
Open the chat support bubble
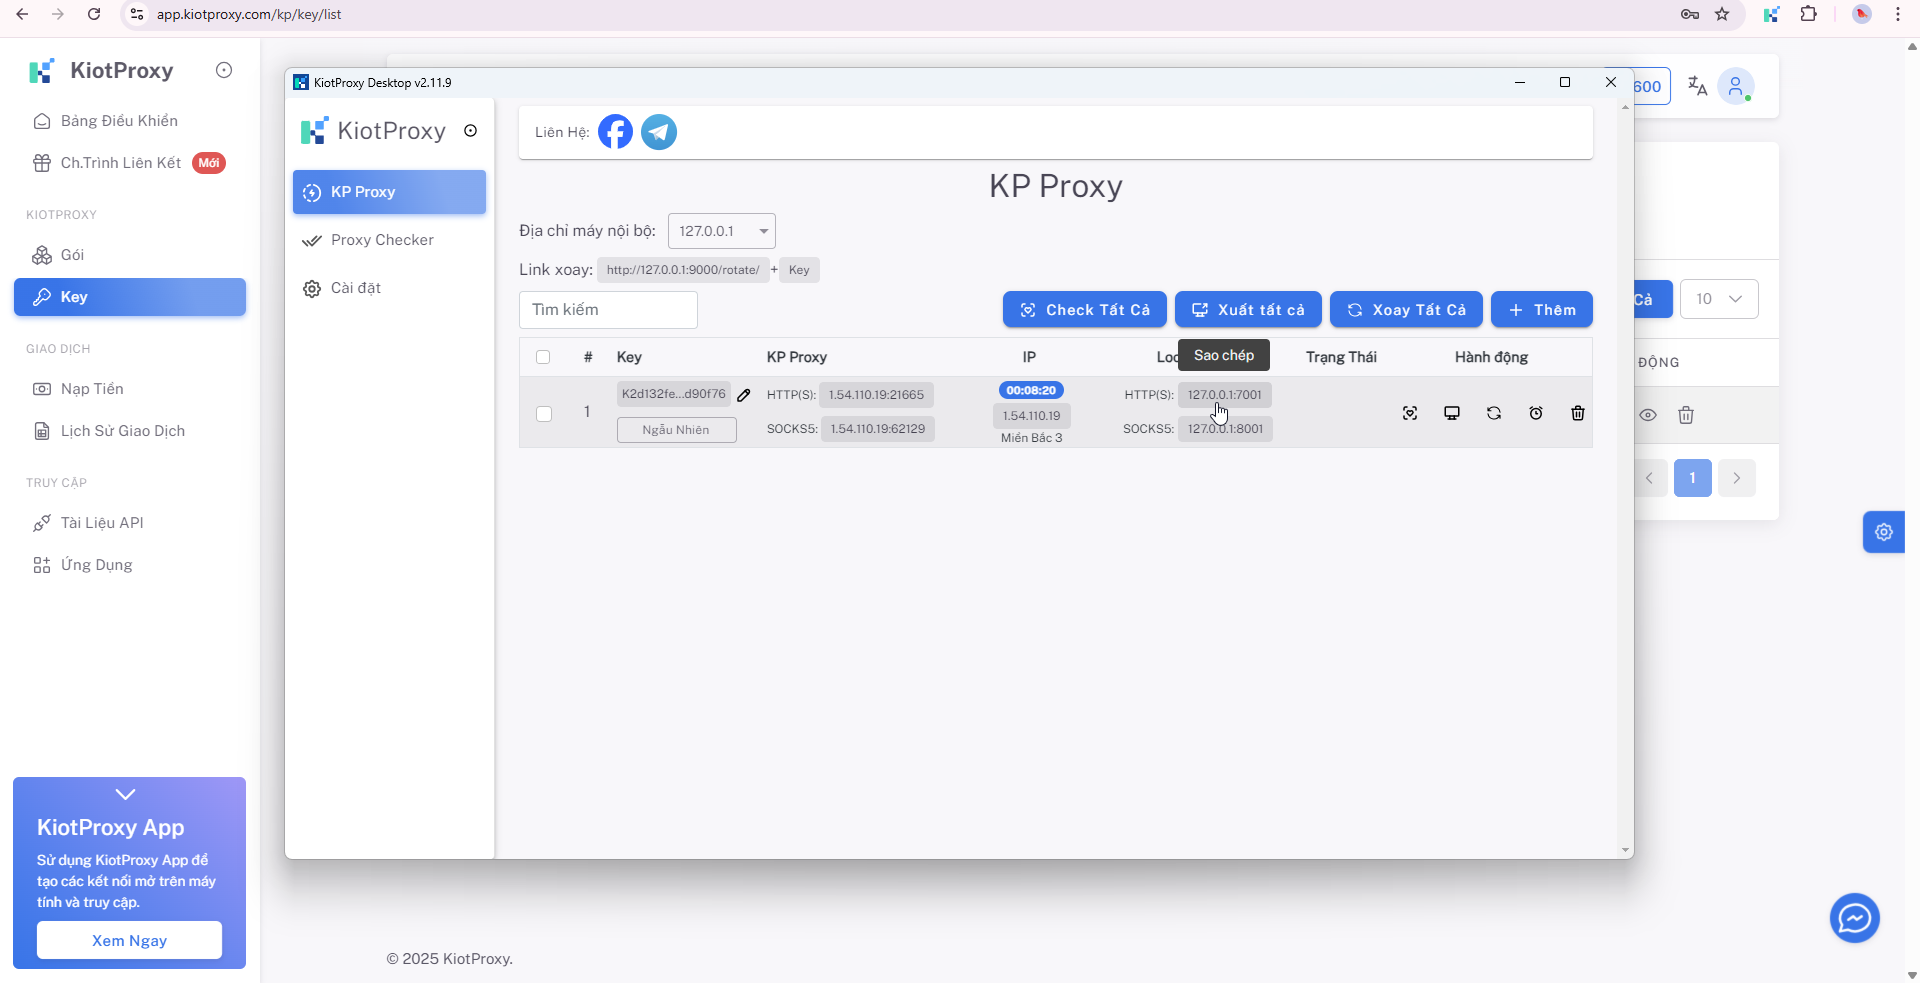coord(1853,918)
